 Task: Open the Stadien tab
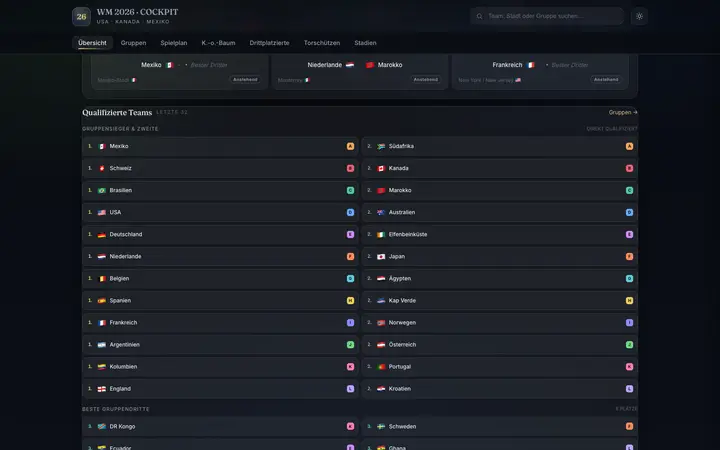click(365, 43)
